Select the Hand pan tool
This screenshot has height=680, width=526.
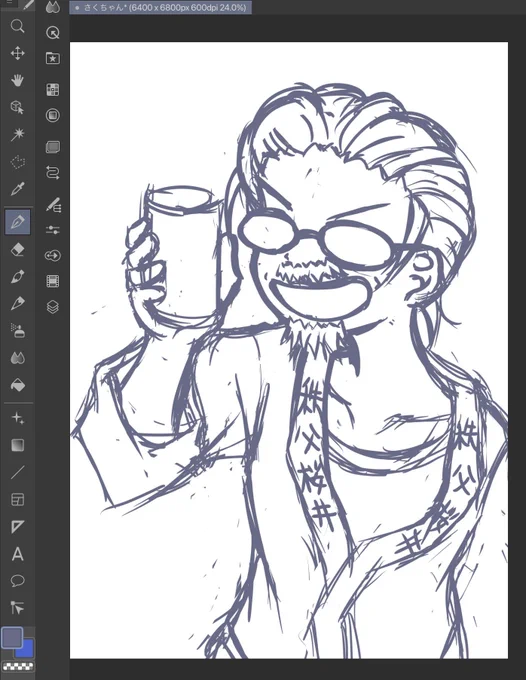click(17, 80)
